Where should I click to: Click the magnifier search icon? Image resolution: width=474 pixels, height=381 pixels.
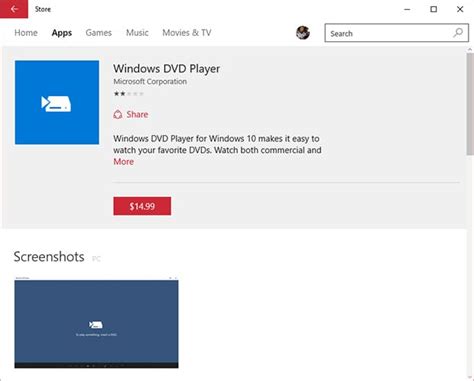(x=458, y=33)
